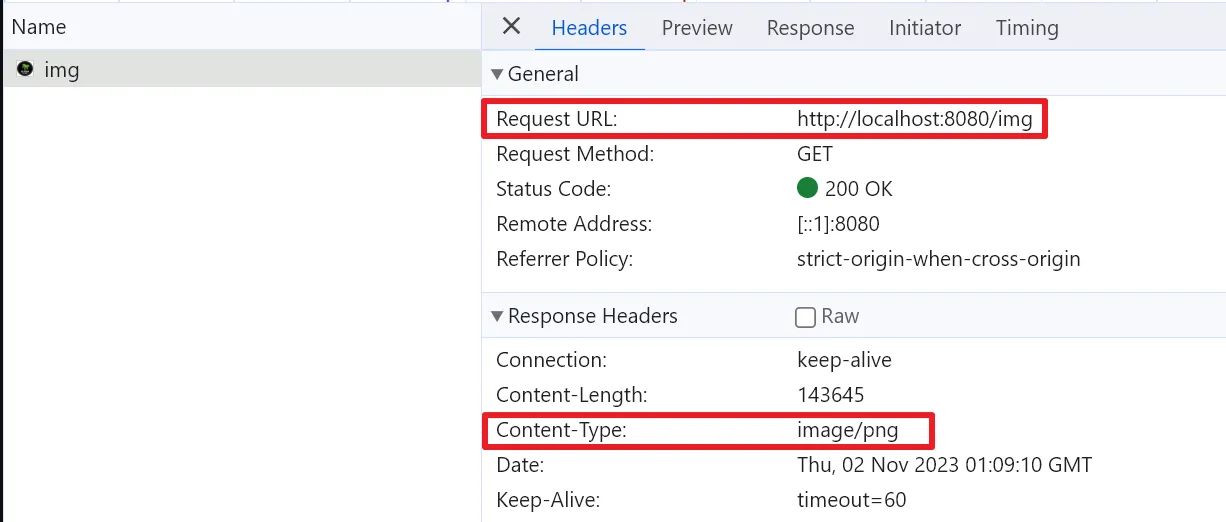Click the Connection keep-alive value
This screenshot has width=1226, height=522.
pos(844,360)
